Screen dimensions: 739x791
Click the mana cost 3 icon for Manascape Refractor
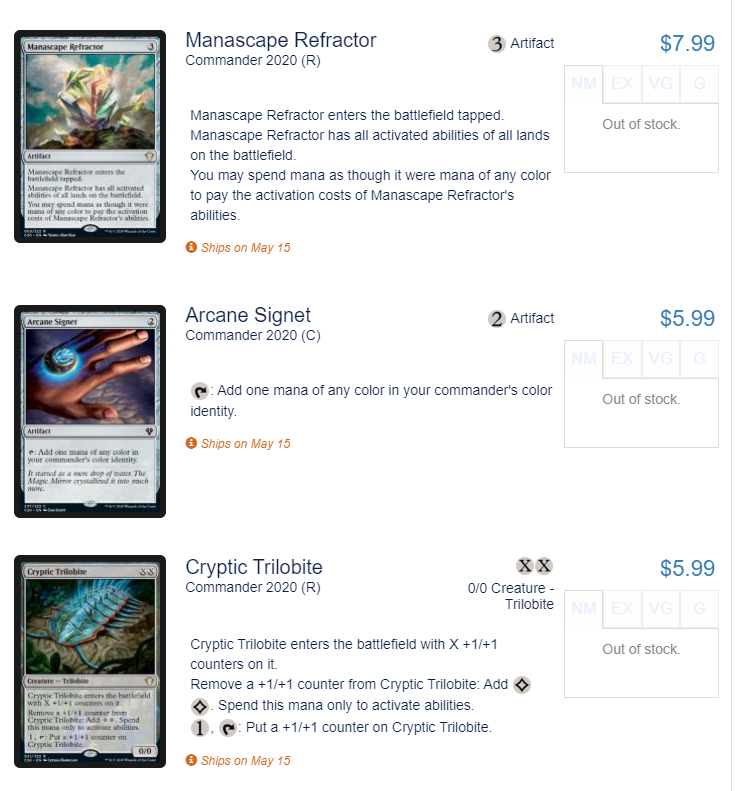(x=496, y=44)
